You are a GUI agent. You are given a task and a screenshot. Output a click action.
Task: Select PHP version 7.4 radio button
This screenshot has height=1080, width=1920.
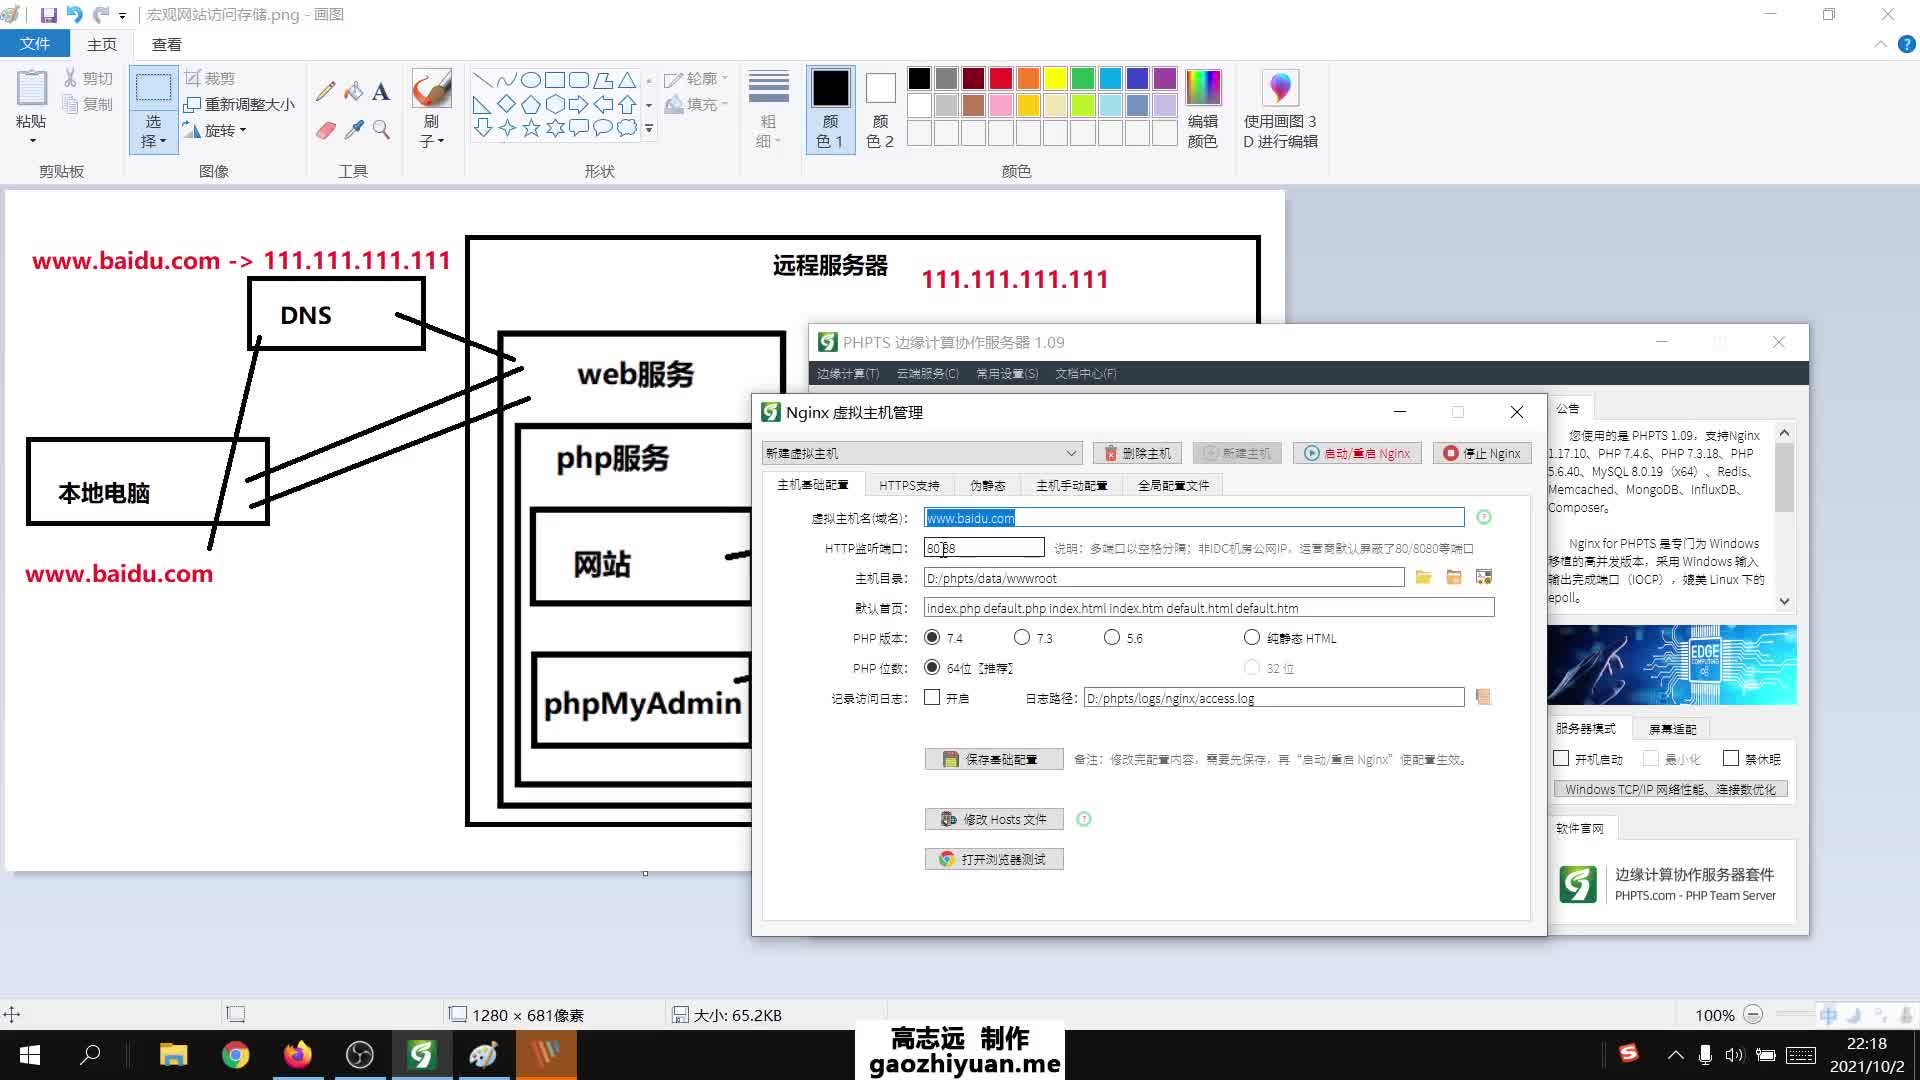pos(932,637)
